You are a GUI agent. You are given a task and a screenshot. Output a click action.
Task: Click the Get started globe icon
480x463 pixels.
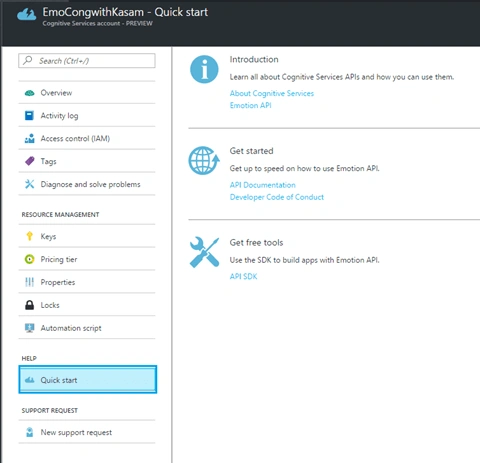(204, 161)
